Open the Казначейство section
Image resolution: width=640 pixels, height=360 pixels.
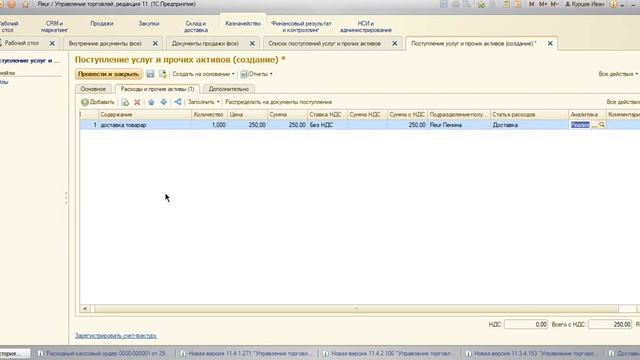click(243, 24)
